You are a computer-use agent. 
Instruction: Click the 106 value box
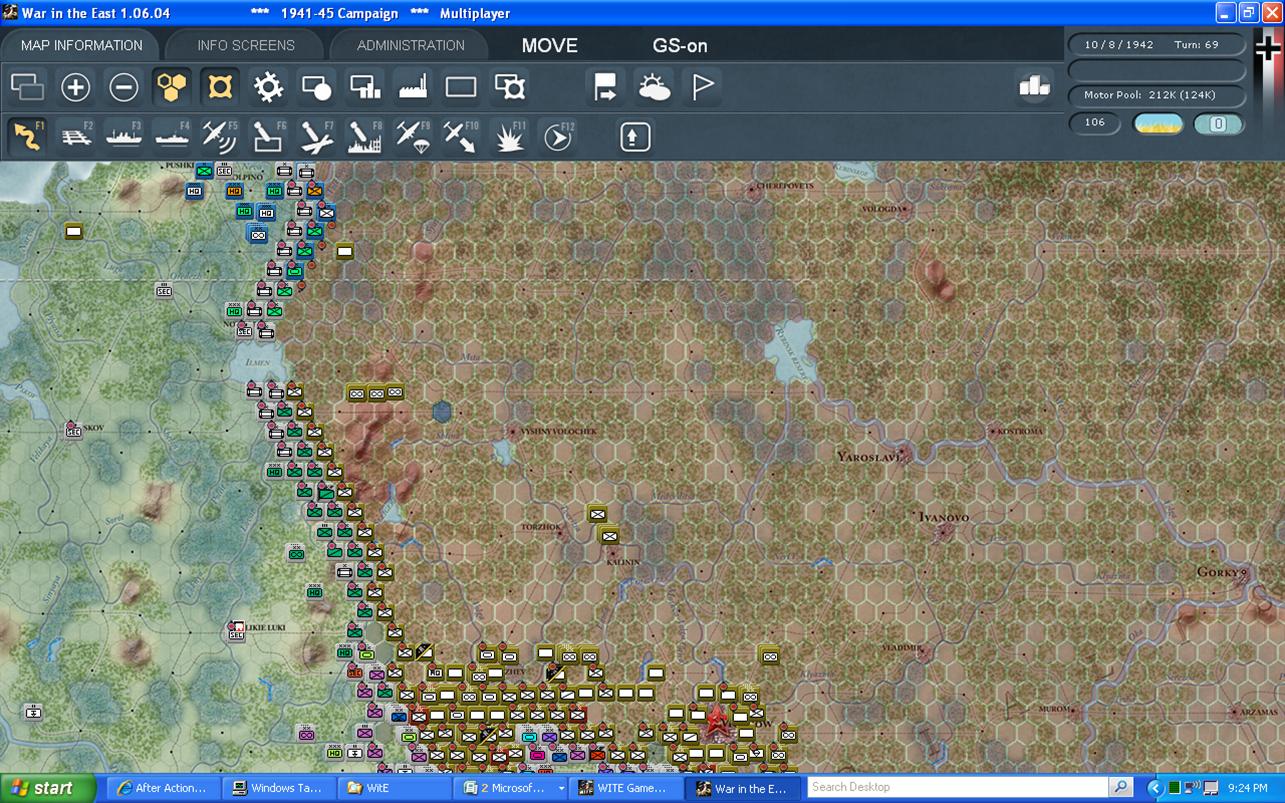click(1095, 123)
